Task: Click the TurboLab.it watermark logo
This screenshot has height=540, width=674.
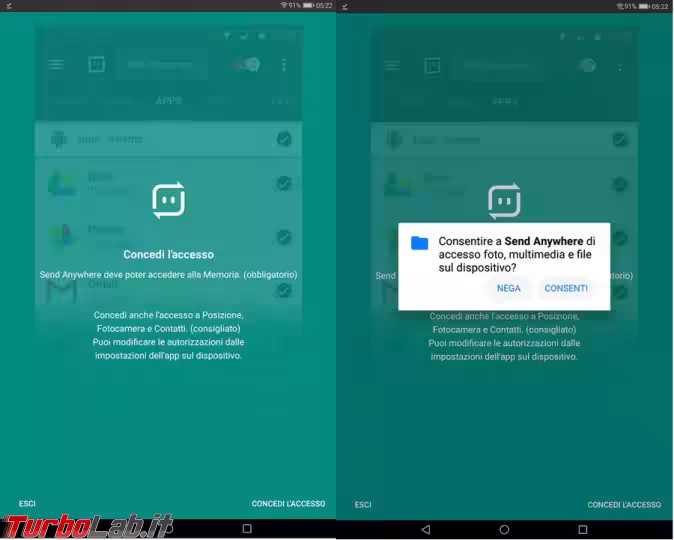Action: (88, 526)
